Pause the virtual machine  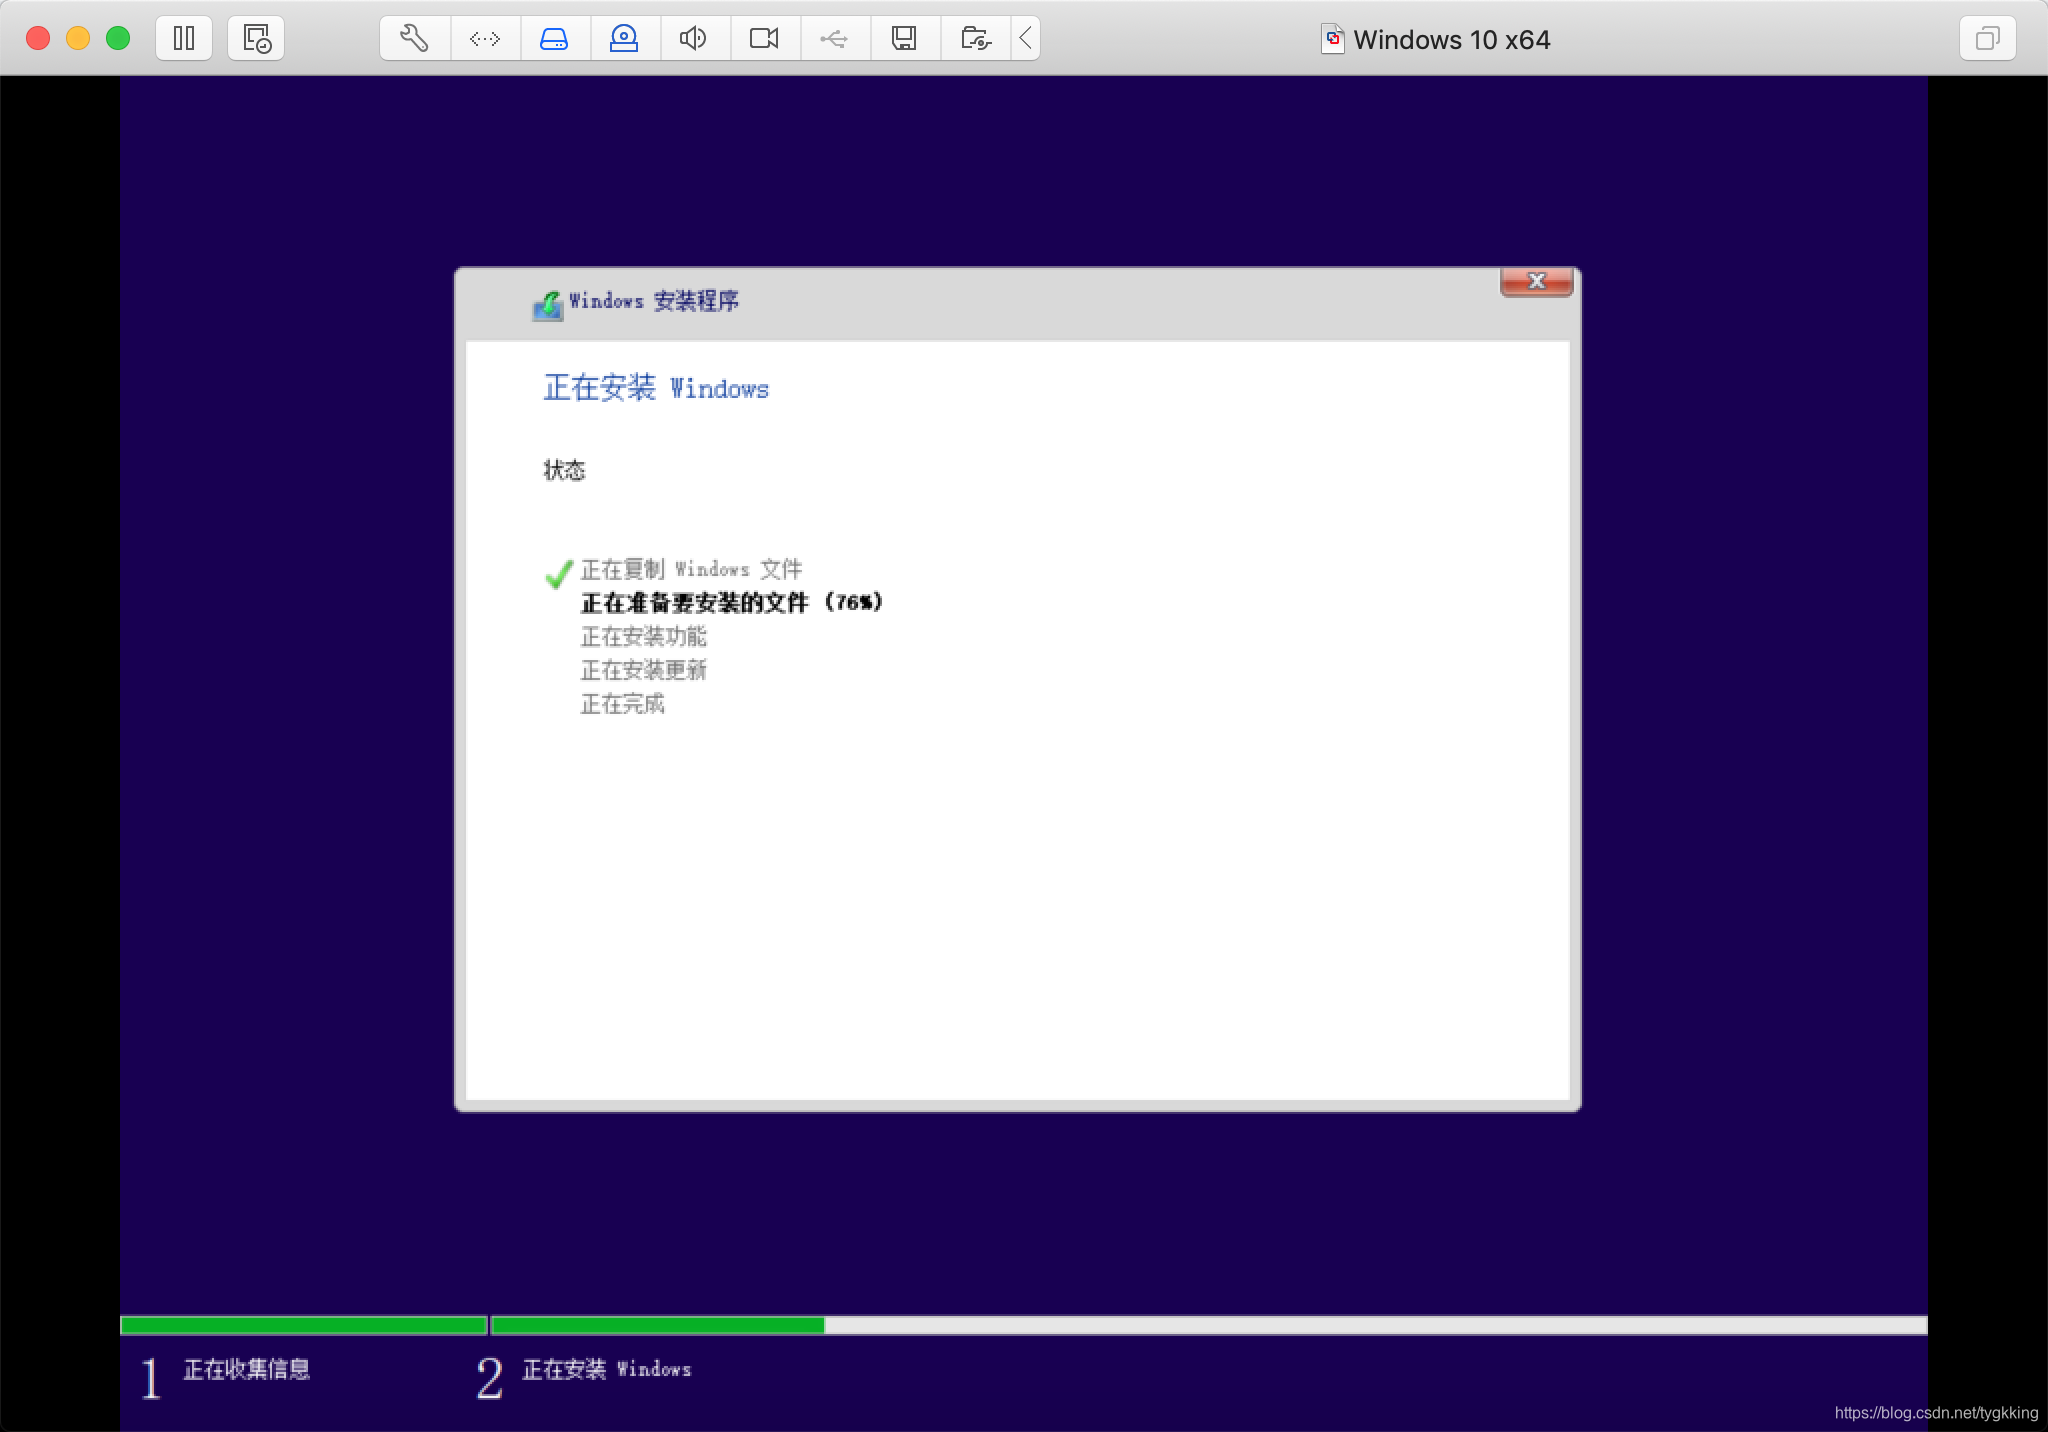pyautogui.click(x=184, y=39)
